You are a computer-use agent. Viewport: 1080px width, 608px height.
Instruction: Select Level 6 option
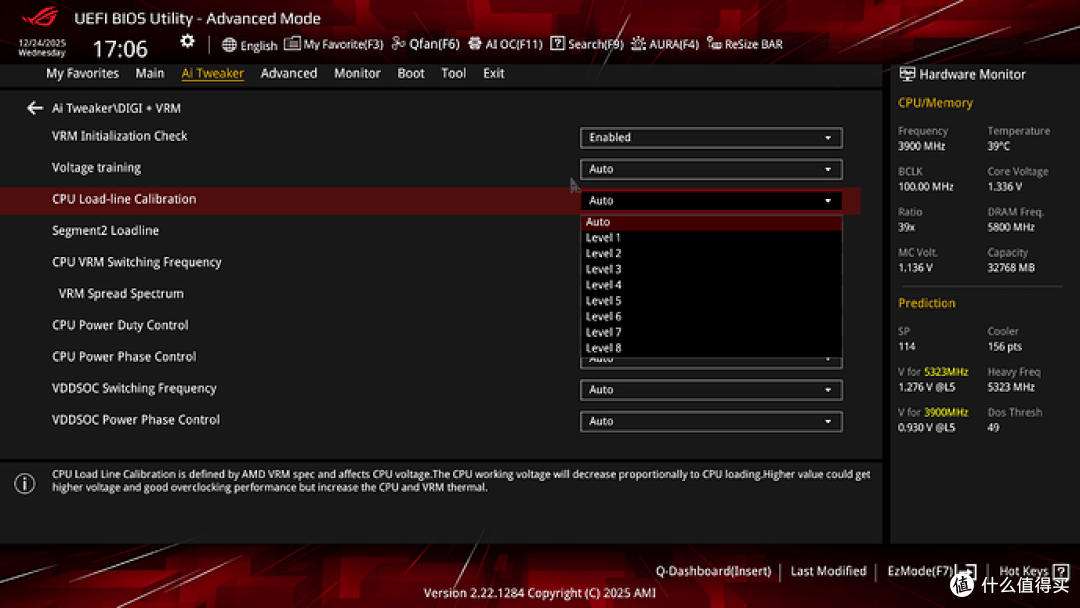711,317
